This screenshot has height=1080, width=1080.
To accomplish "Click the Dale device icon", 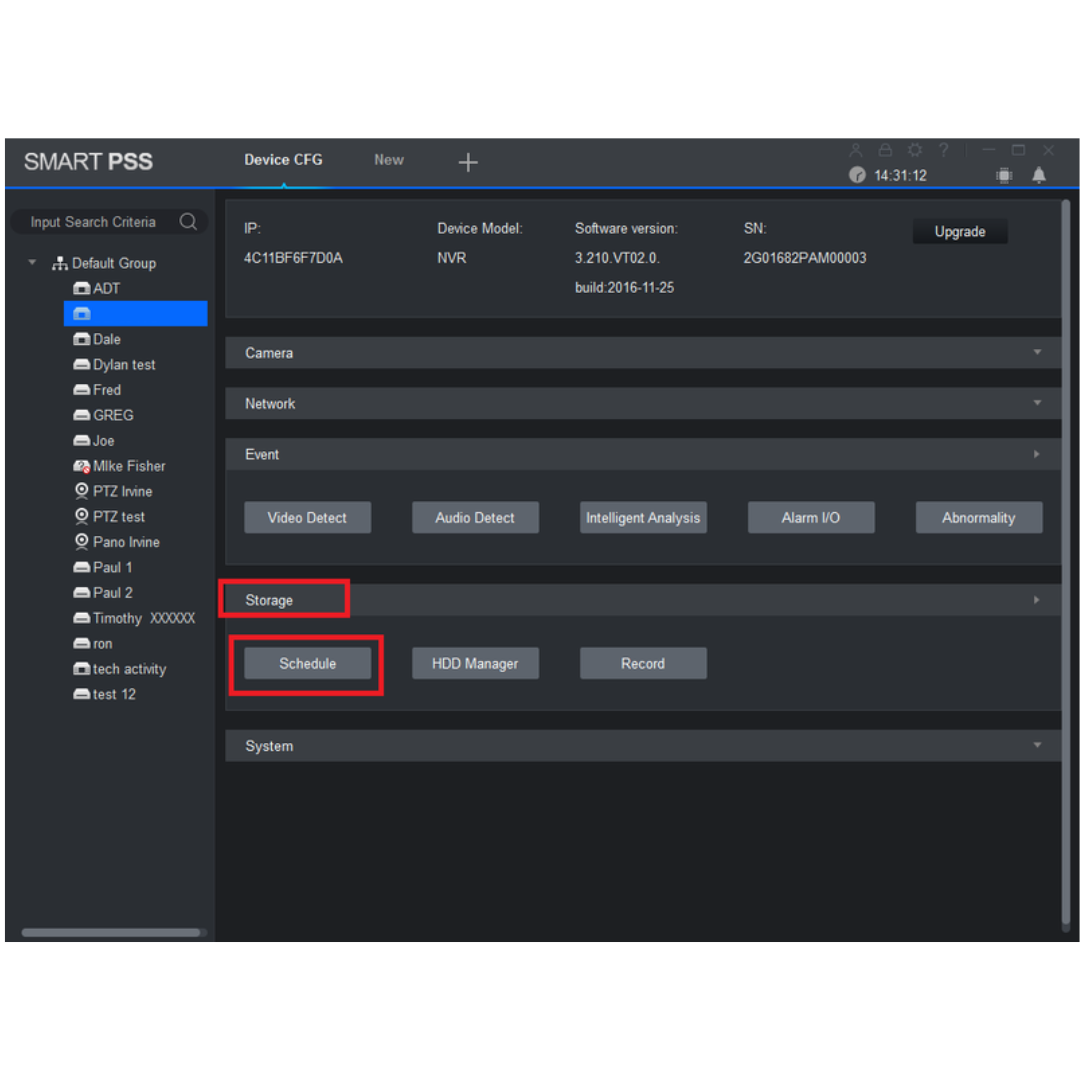I will pyautogui.click(x=81, y=339).
